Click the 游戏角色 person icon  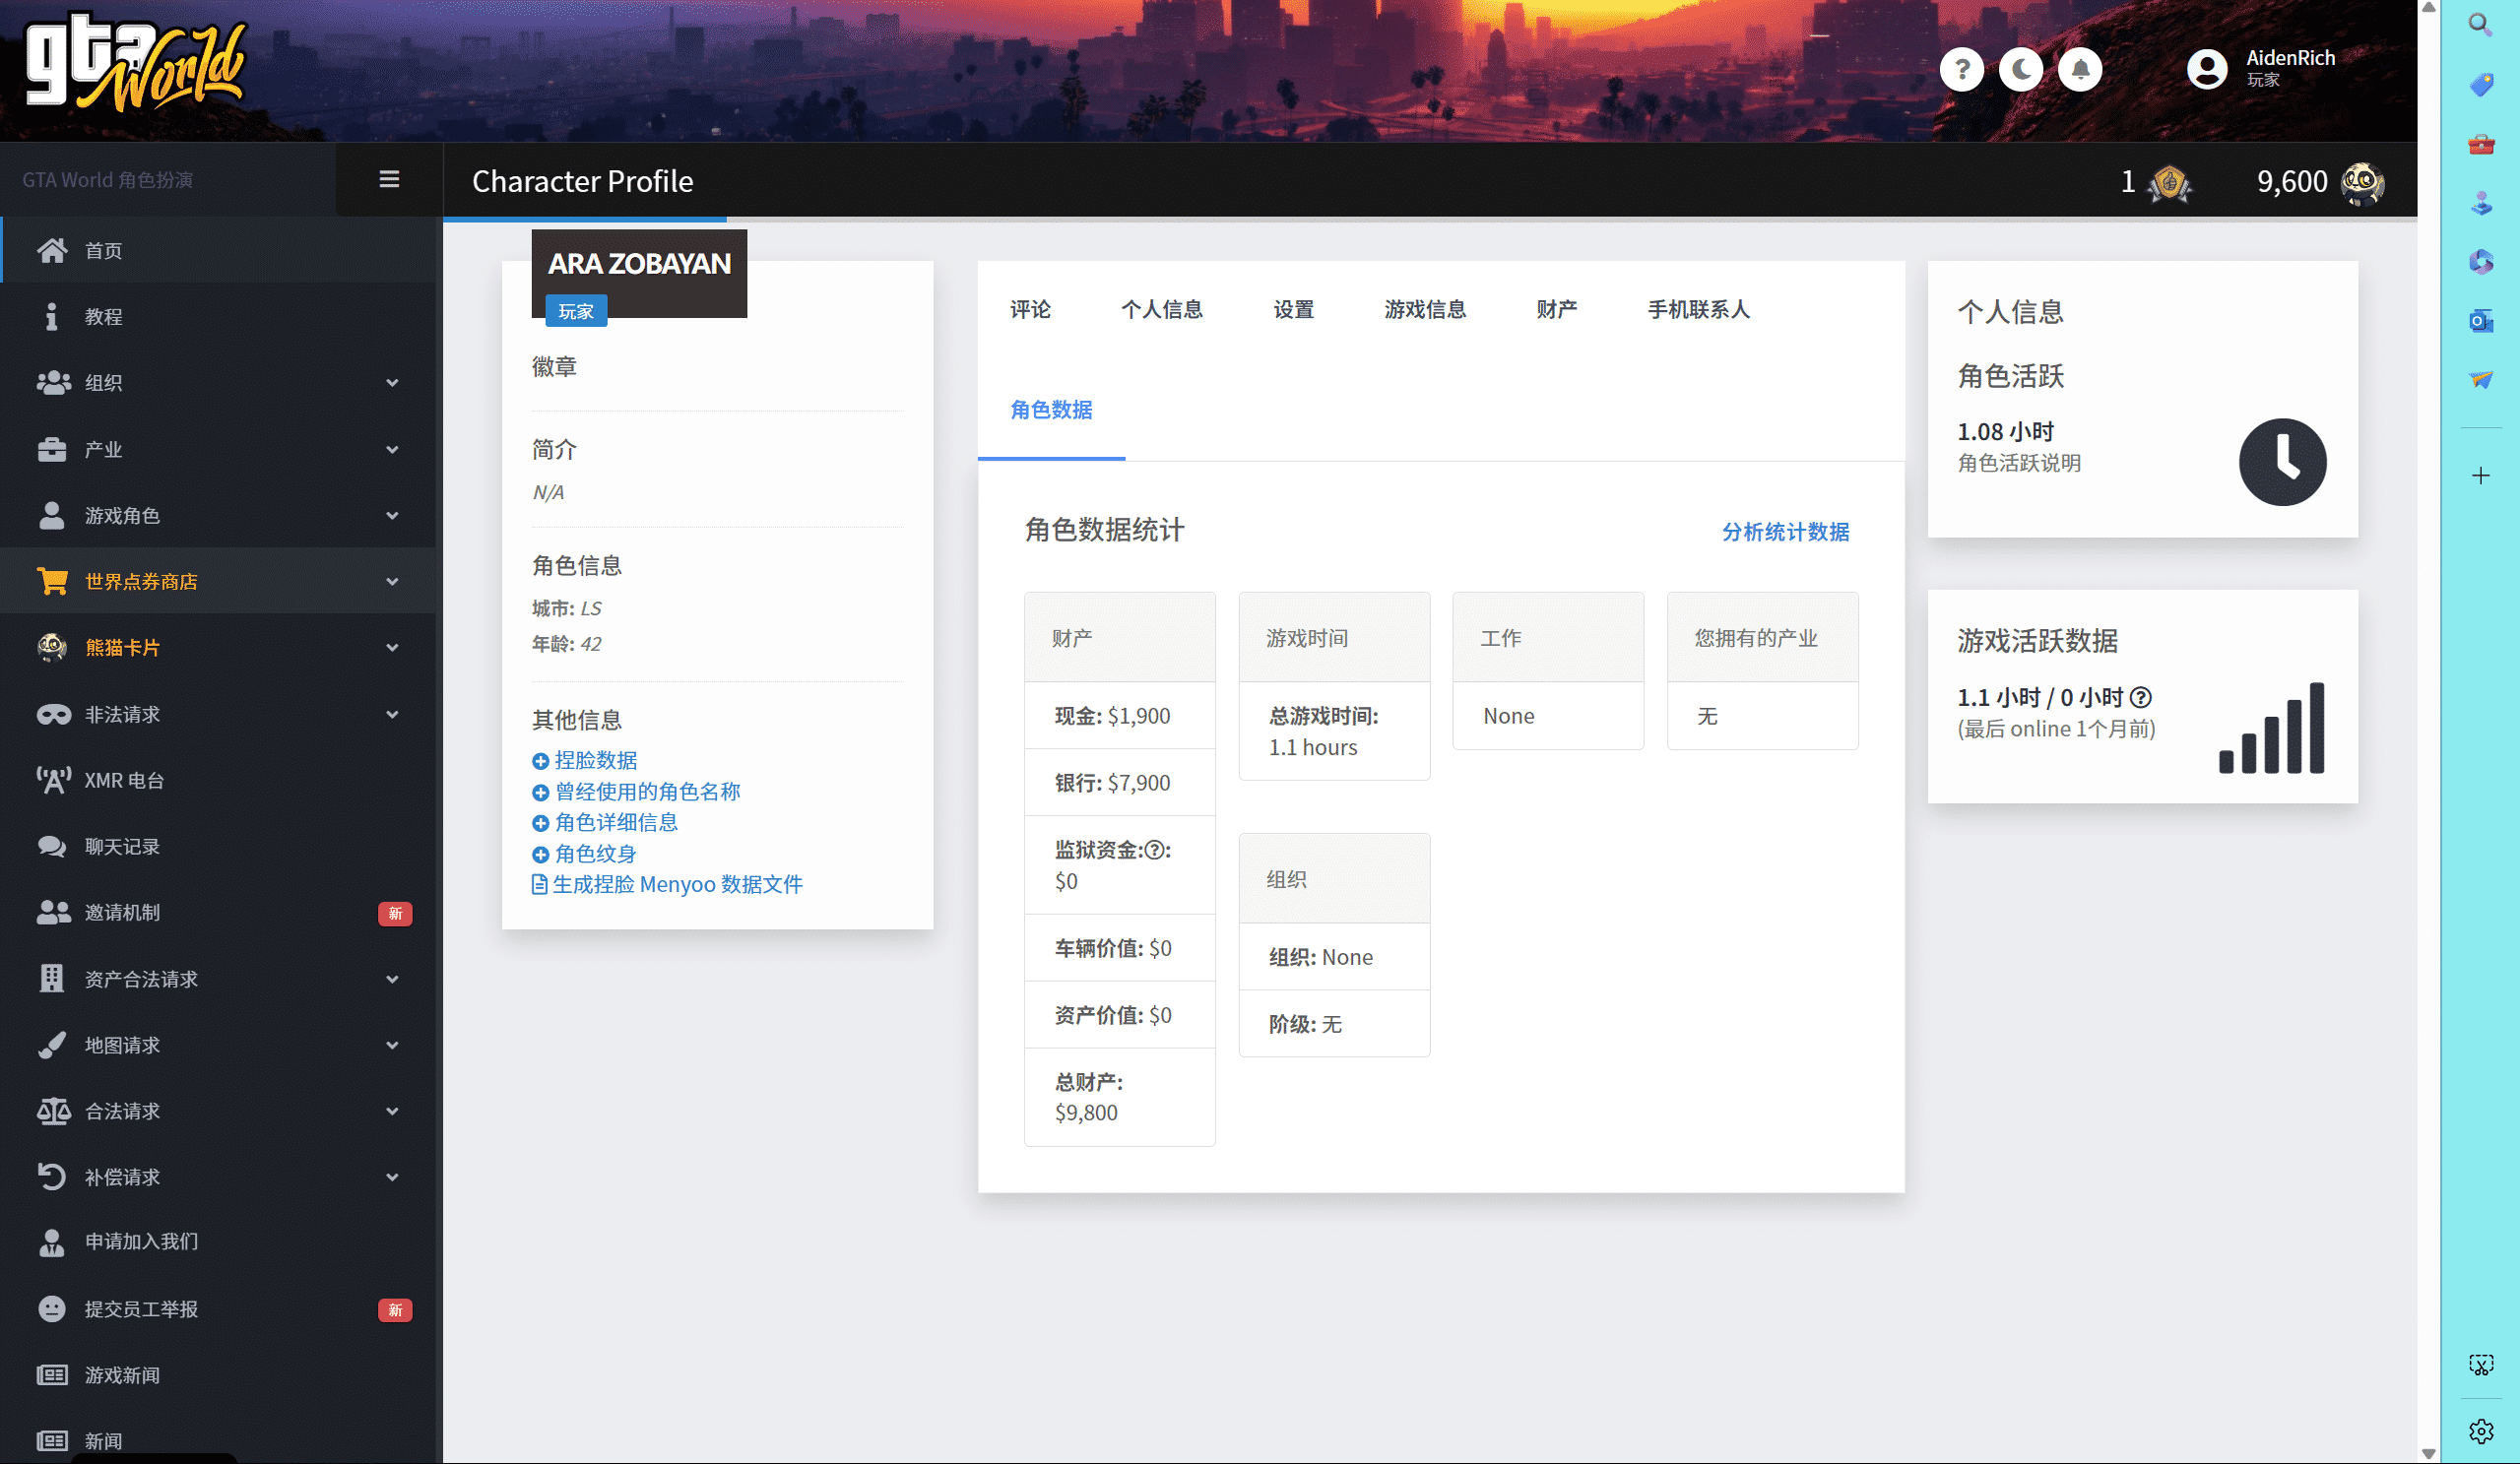point(52,515)
